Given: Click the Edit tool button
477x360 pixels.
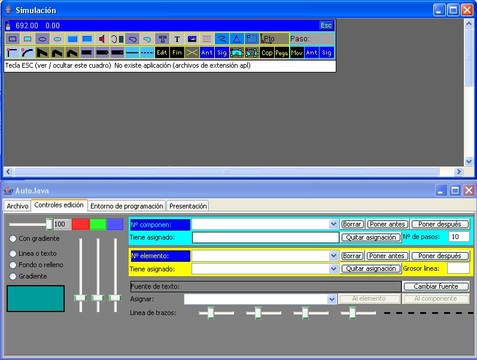Looking at the screenshot, I should [x=162, y=52].
